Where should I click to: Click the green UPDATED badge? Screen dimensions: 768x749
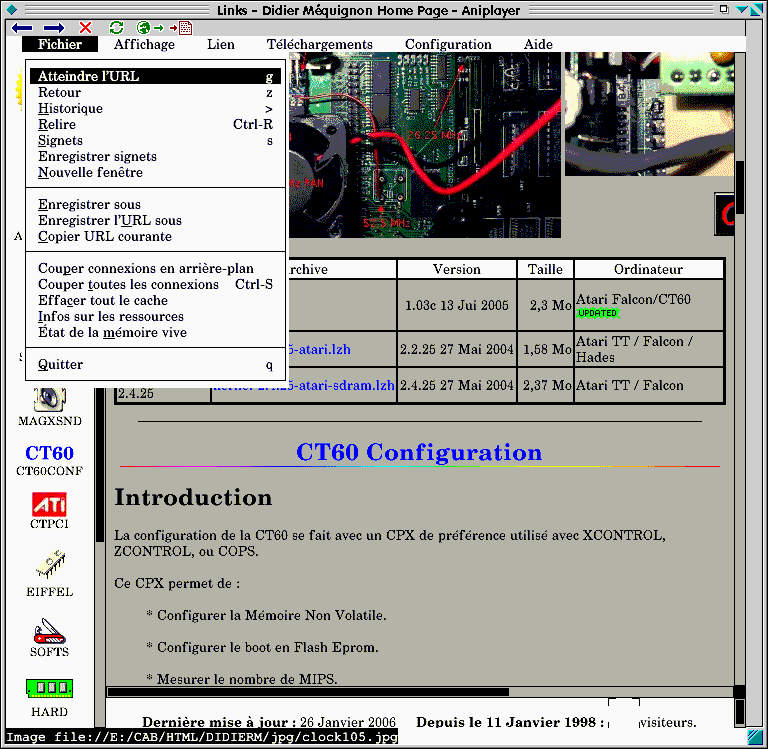point(598,314)
